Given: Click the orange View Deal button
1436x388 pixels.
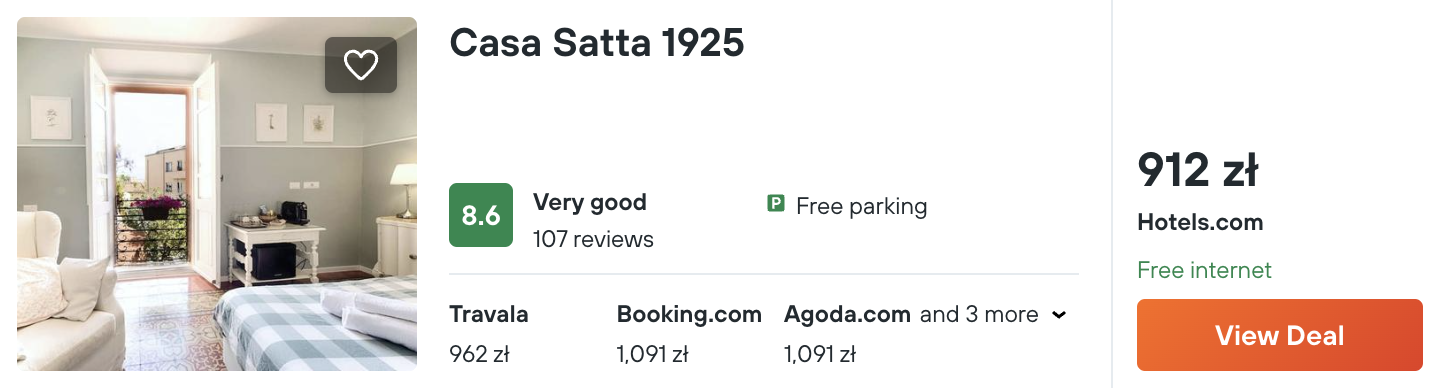Looking at the screenshot, I should [1279, 335].
